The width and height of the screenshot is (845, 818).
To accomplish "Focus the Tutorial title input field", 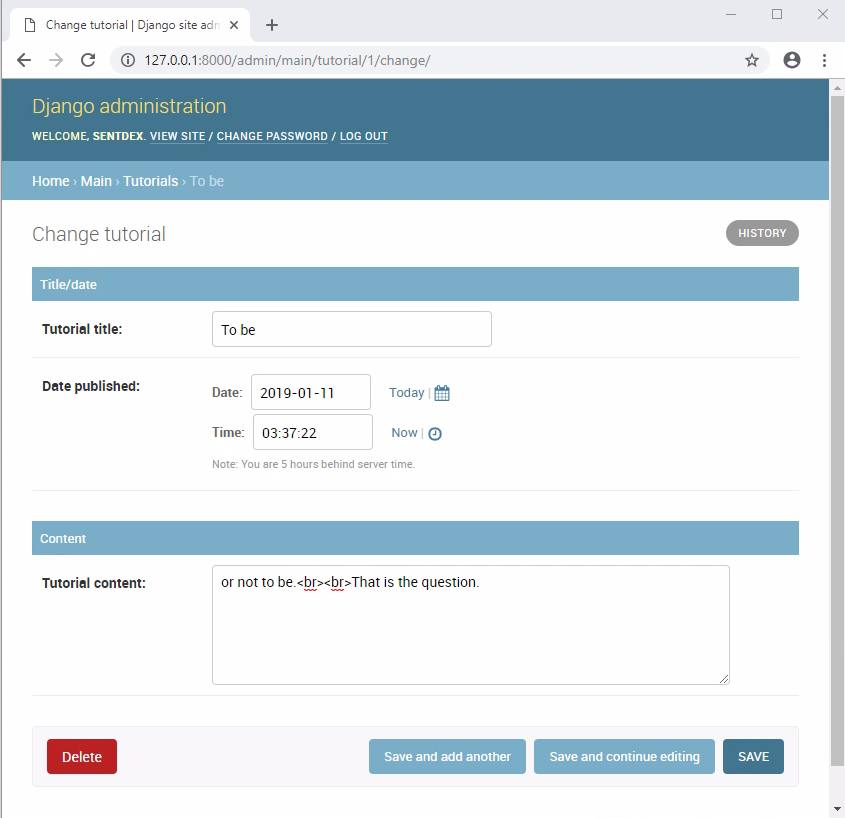I will coord(351,329).
